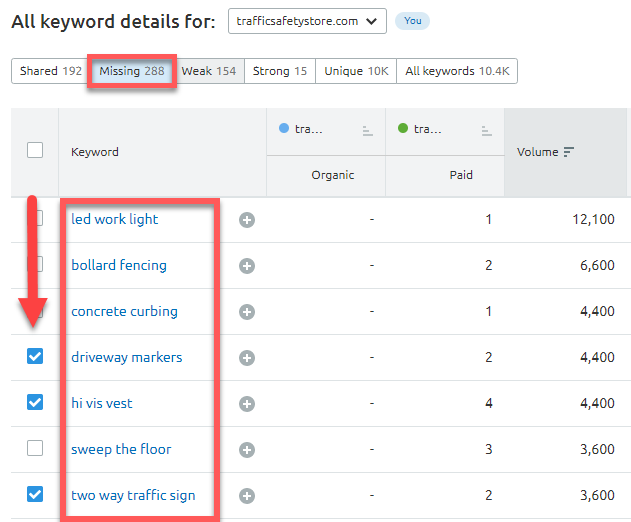Open the led work light keyword link

tap(114, 219)
